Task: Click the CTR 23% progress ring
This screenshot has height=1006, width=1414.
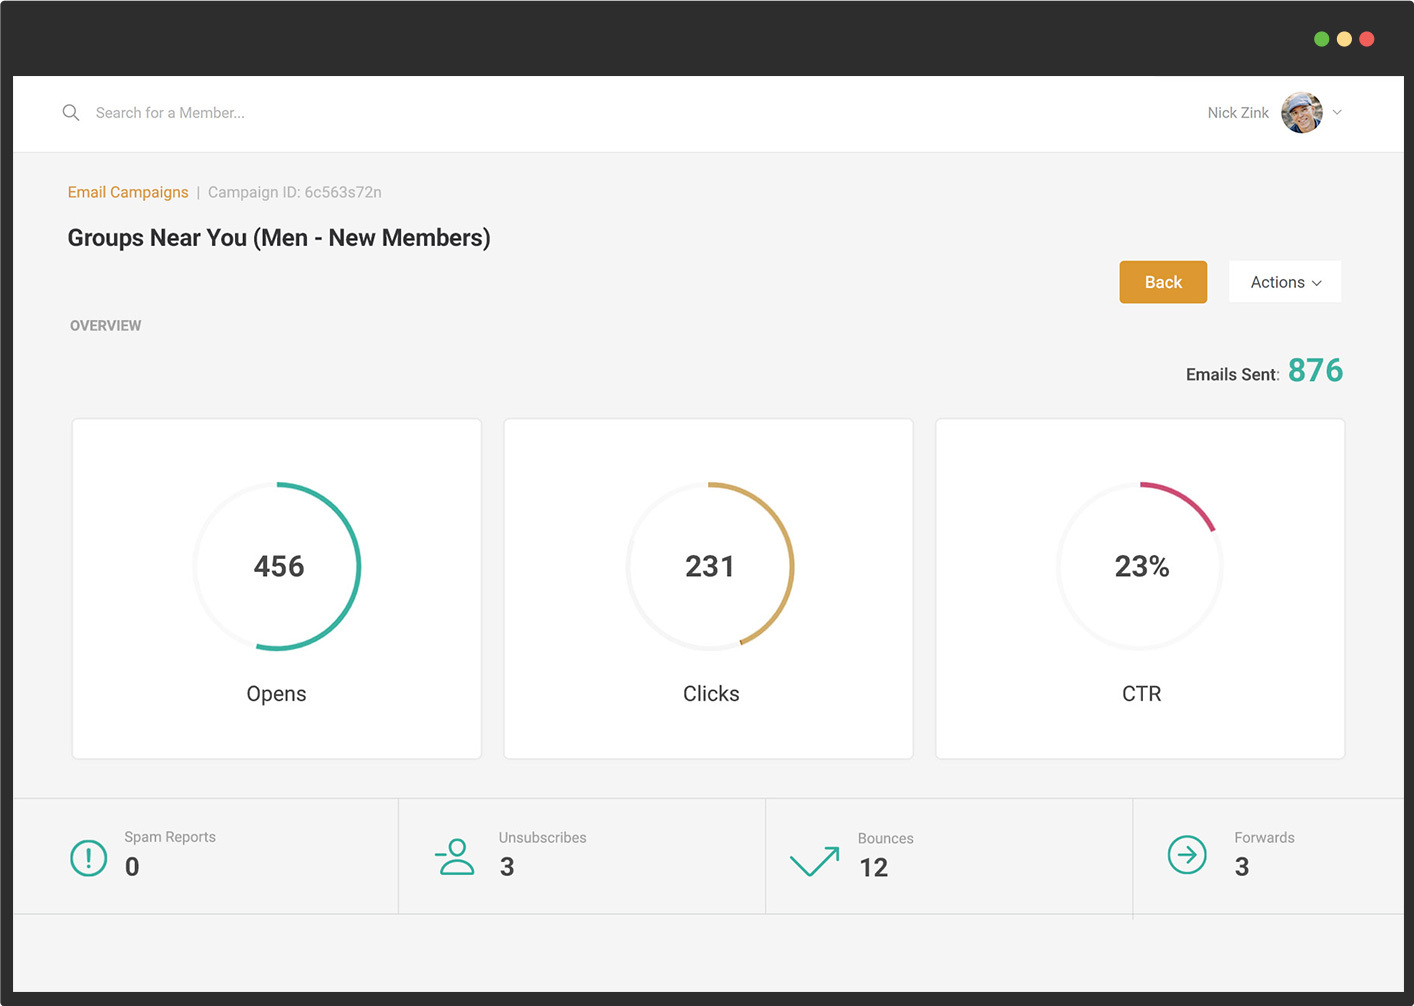Action: coord(1140,566)
